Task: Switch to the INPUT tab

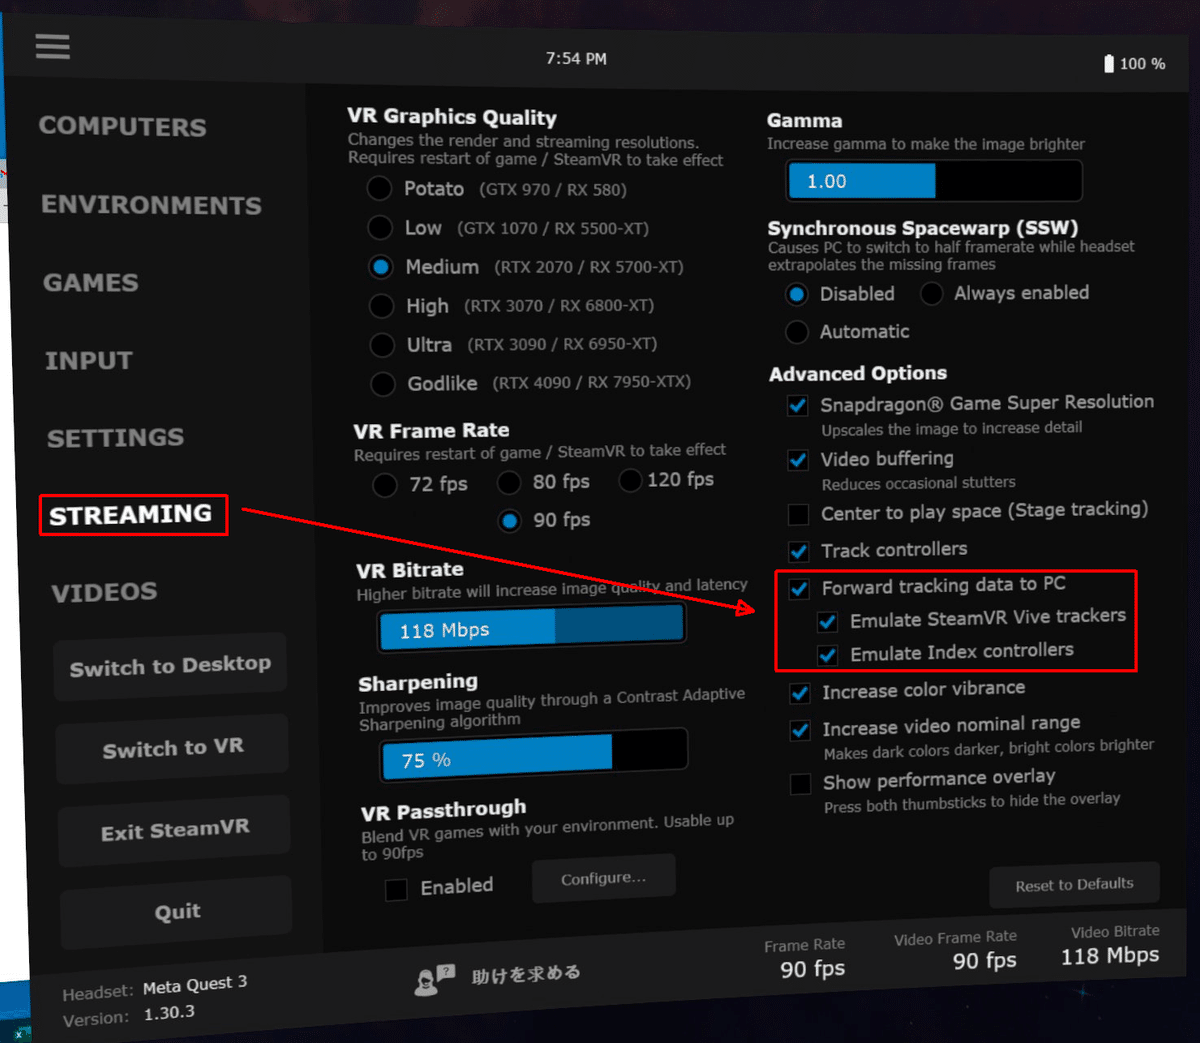Action: tap(89, 360)
